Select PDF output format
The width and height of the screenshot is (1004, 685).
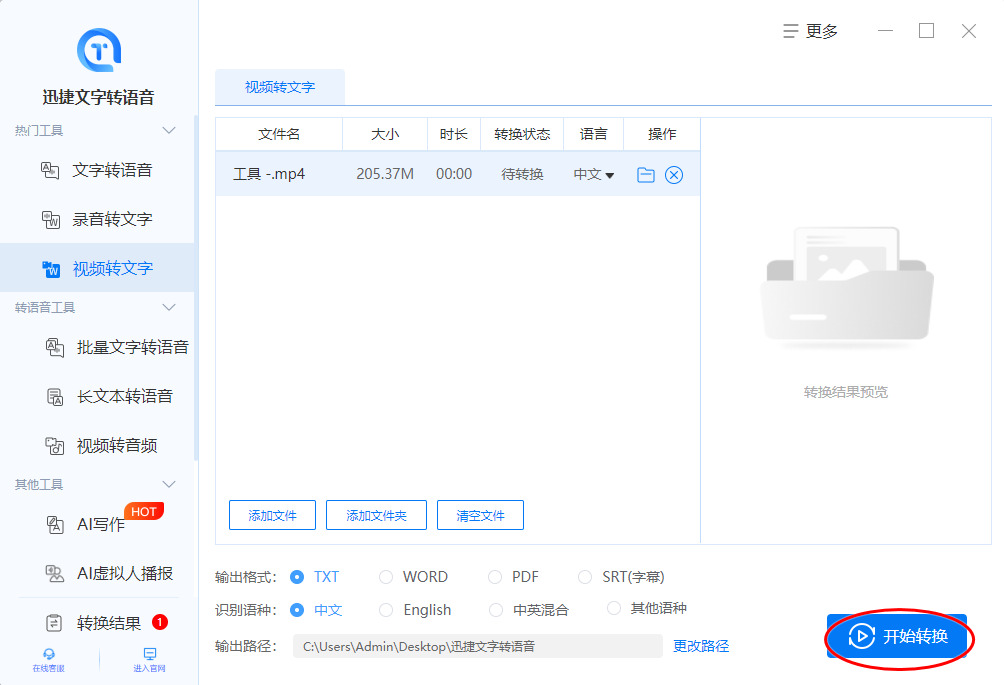[x=495, y=577]
